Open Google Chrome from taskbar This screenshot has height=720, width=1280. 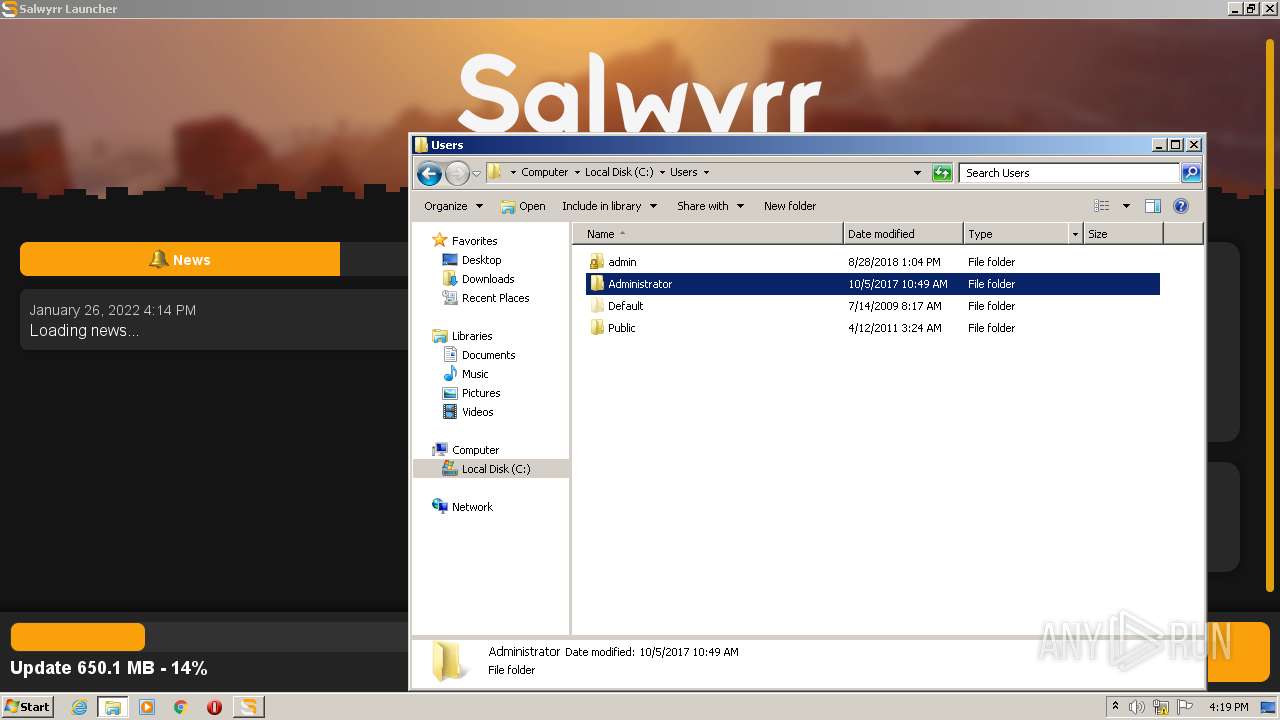181,707
